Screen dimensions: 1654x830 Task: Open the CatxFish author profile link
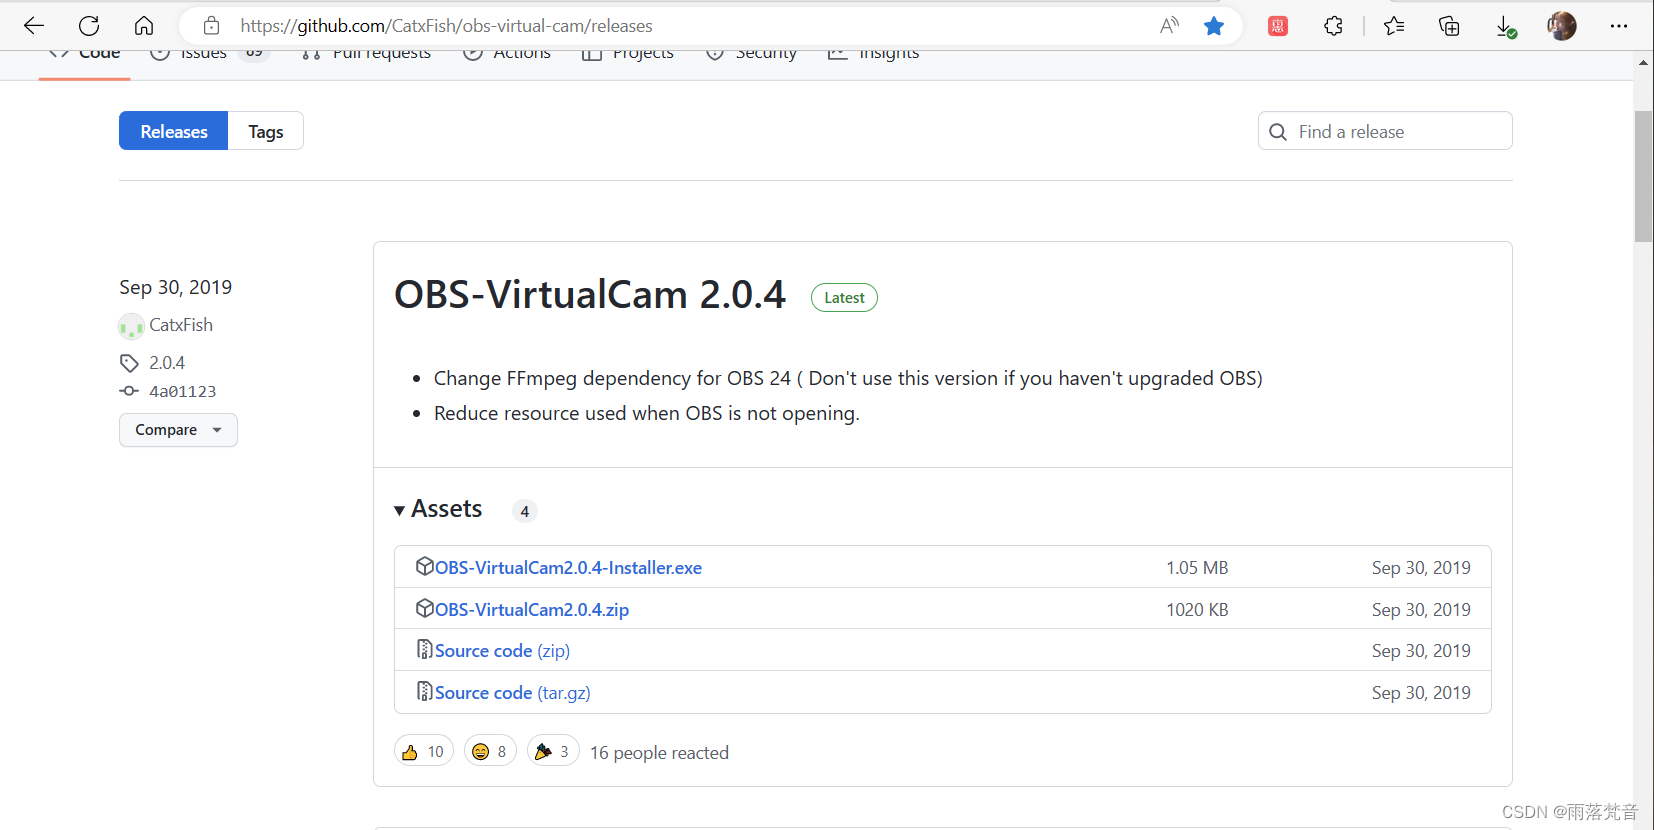pyautogui.click(x=181, y=325)
